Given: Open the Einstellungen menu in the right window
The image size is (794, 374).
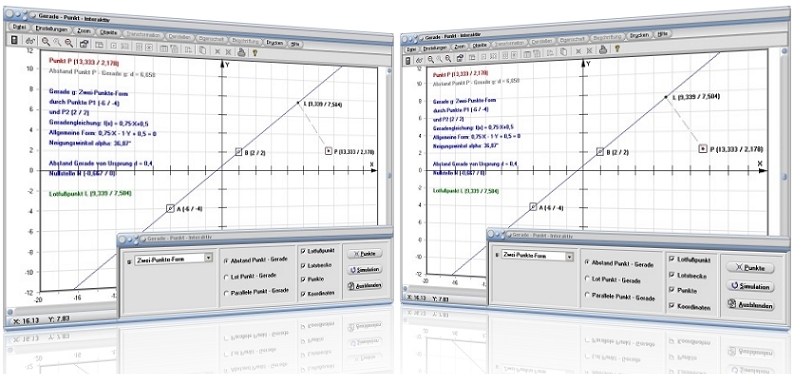Looking at the screenshot, I should pos(436,48).
